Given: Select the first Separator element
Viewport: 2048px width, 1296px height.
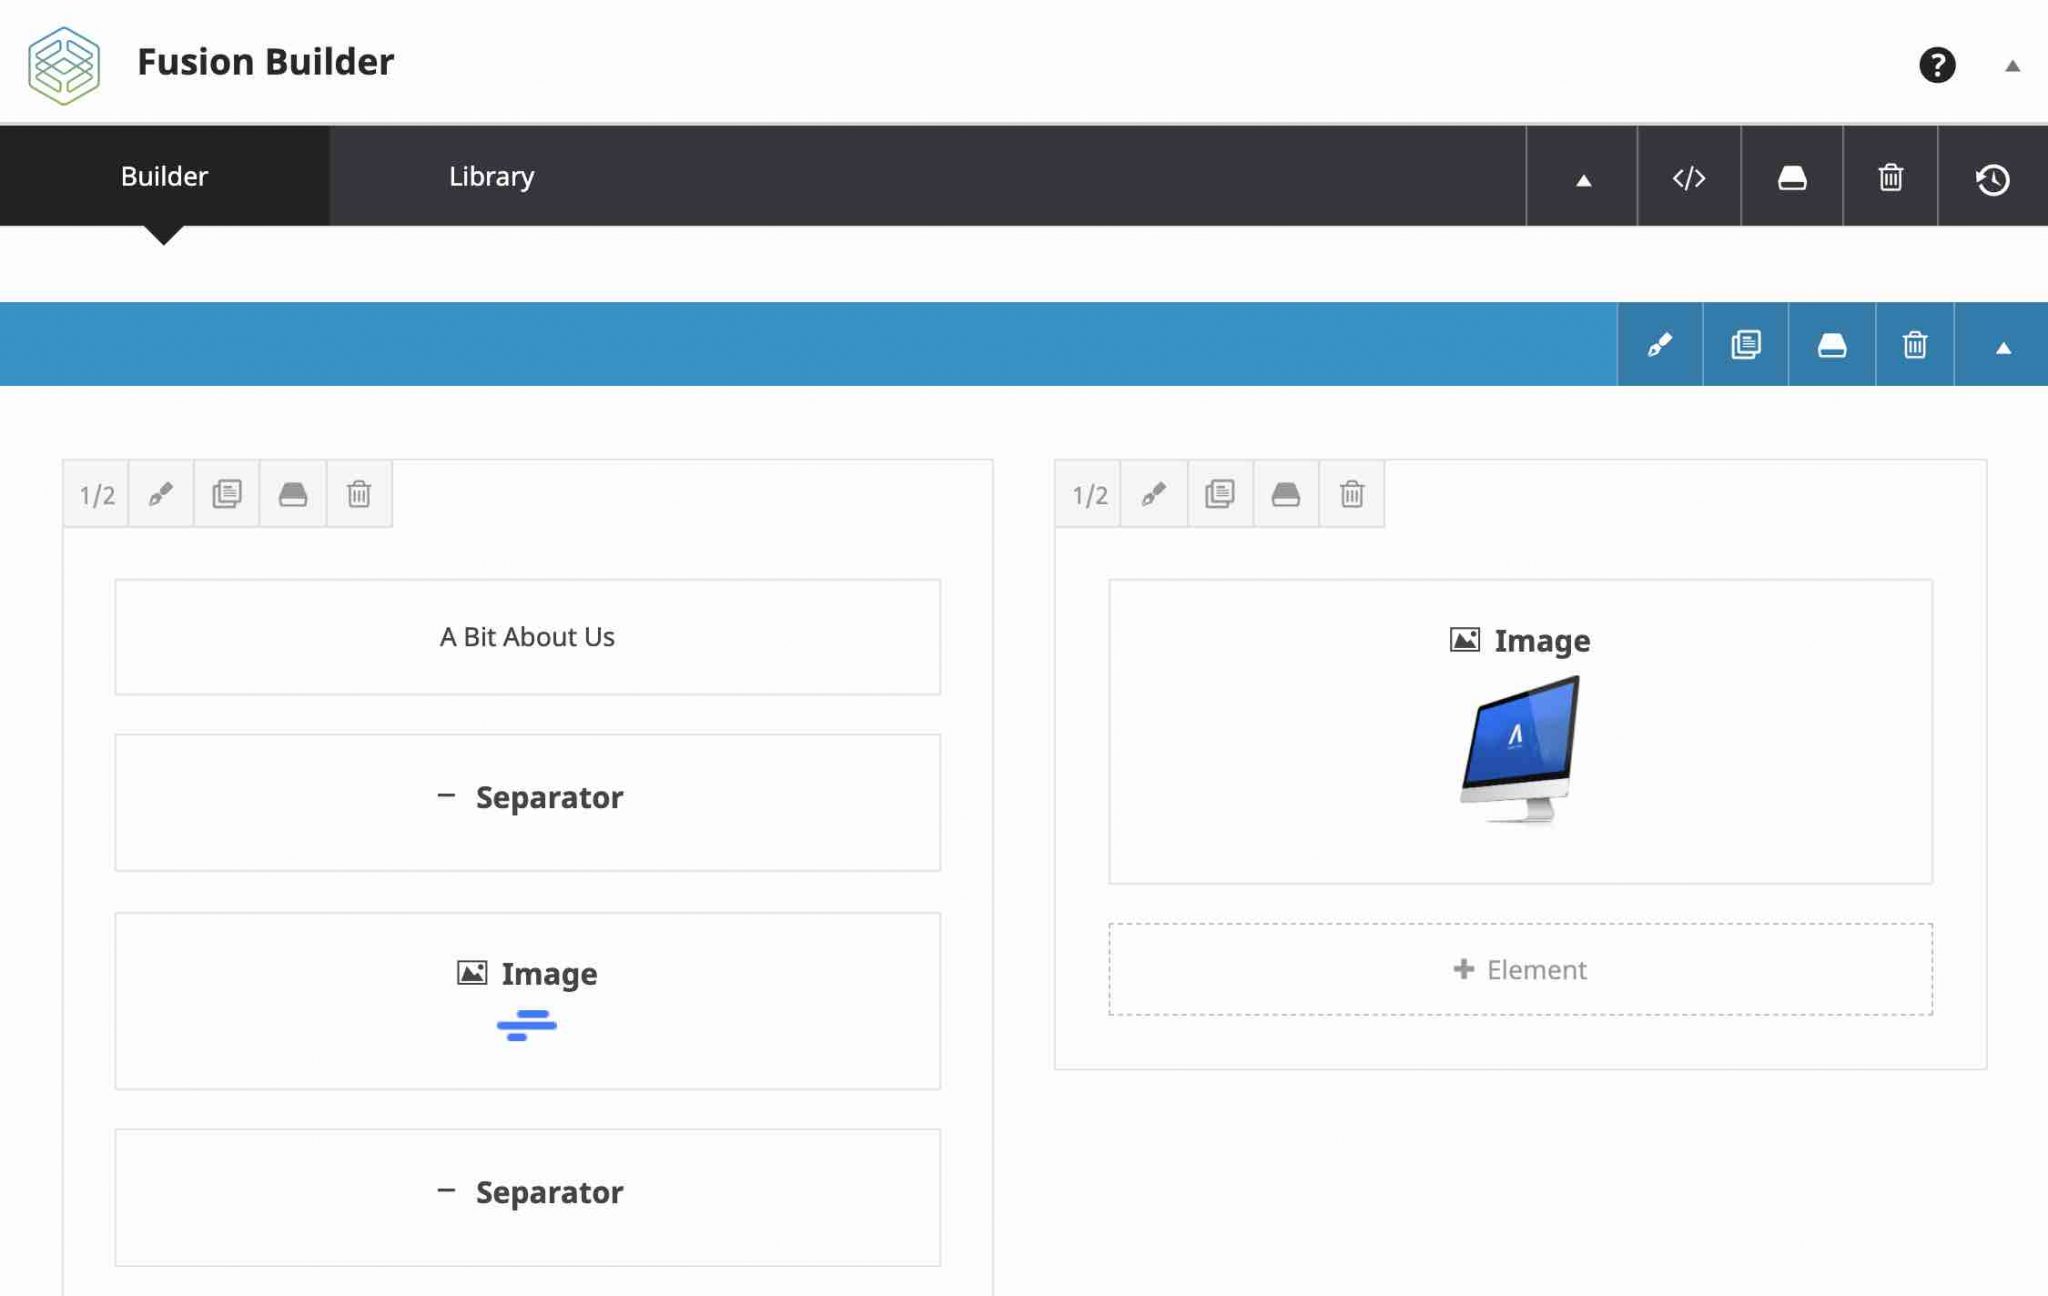Looking at the screenshot, I should tap(528, 803).
